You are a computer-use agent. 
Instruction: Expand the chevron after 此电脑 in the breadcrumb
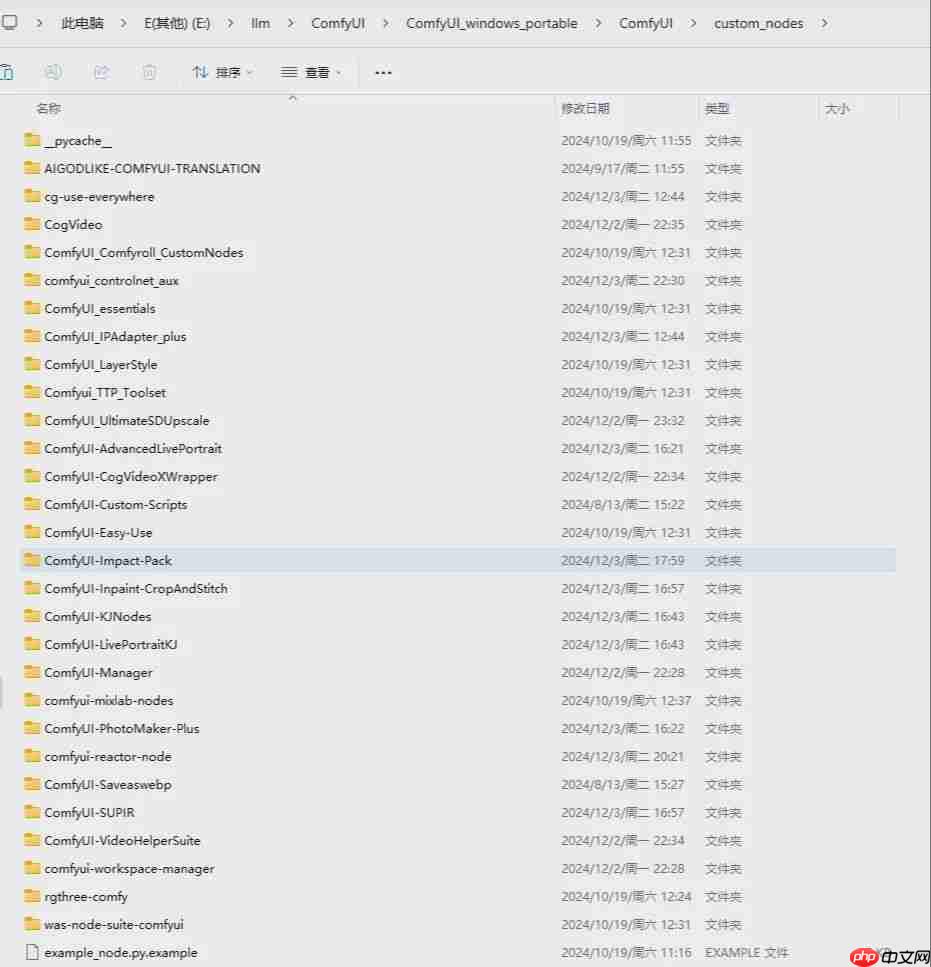(x=124, y=23)
